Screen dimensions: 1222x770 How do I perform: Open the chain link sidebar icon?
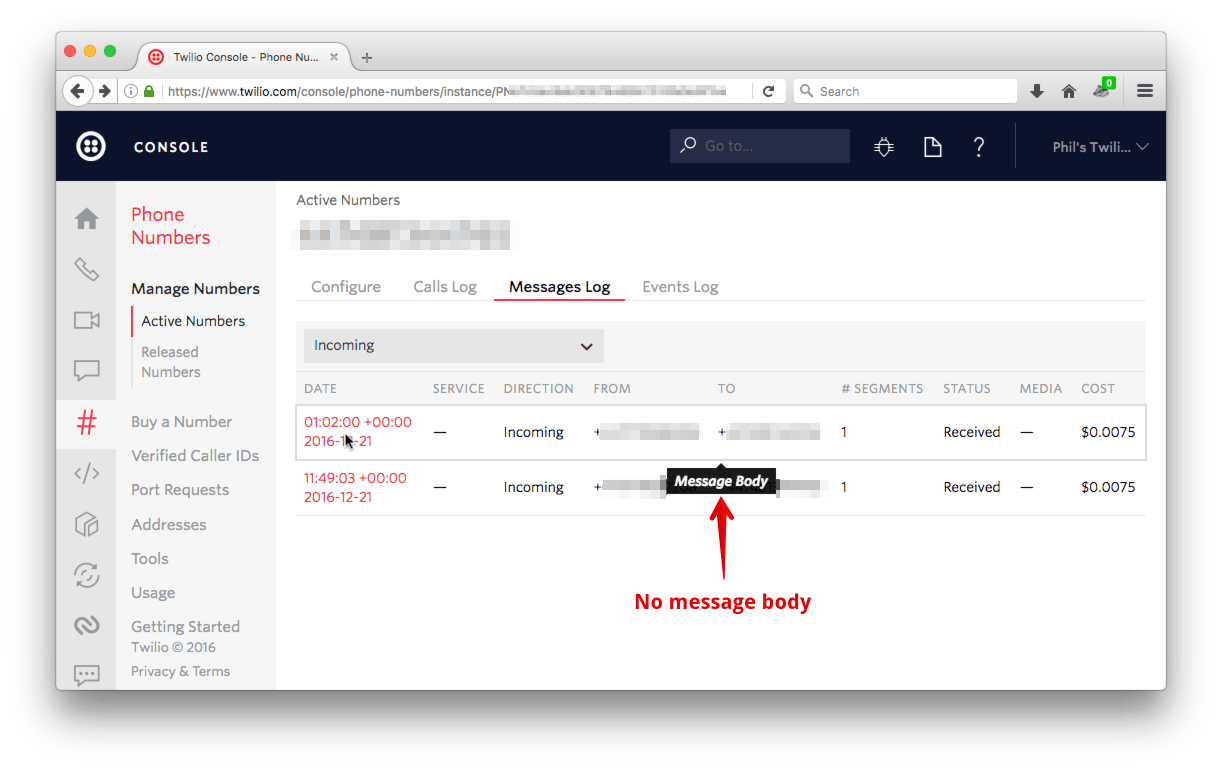(87, 626)
